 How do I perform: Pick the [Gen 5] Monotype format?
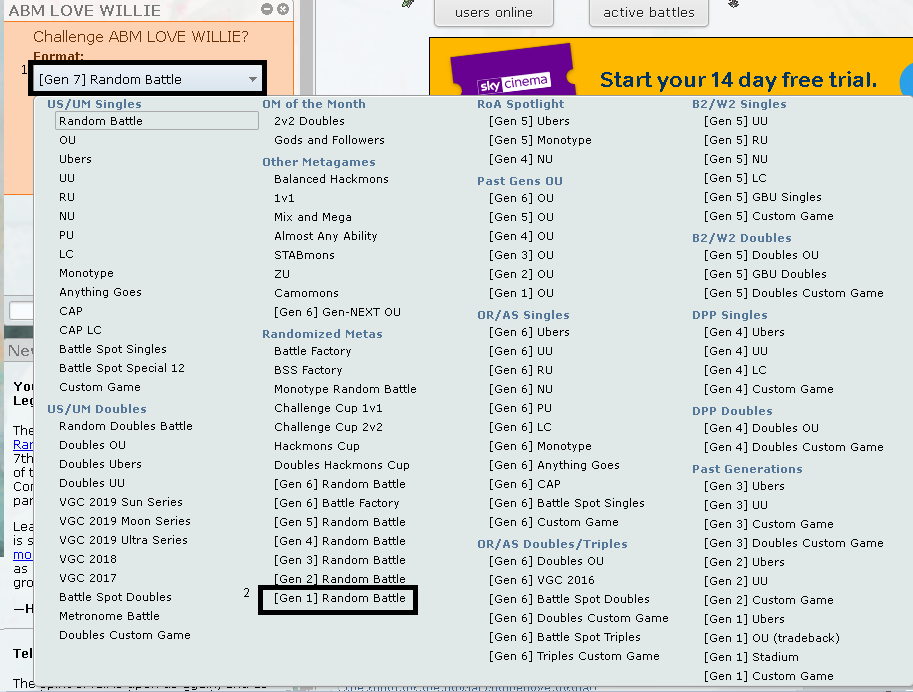[540, 140]
